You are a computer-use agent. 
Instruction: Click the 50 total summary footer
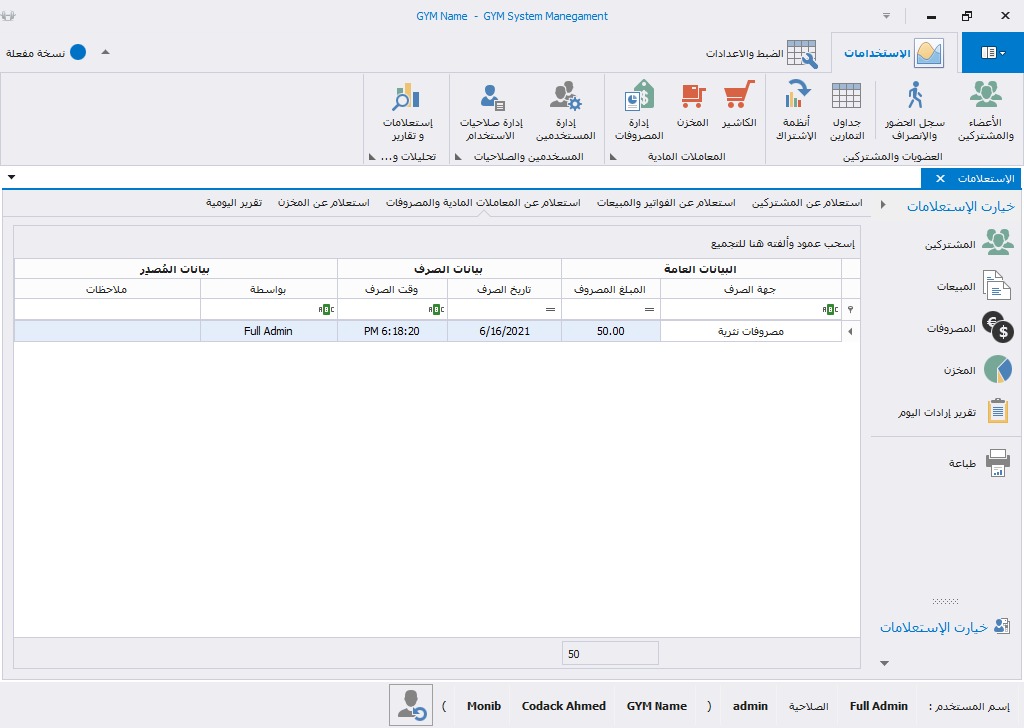click(x=610, y=654)
